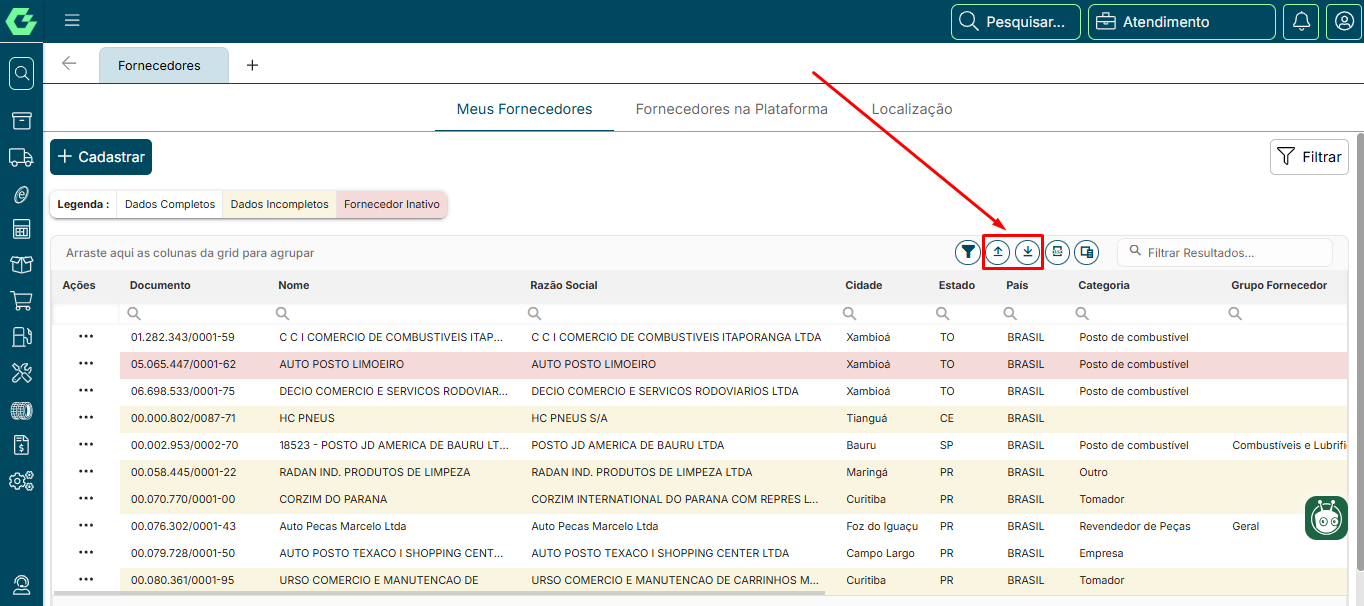Image resolution: width=1364 pixels, height=606 pixels.
Task: Click the Dados Incompletos legend swatch
Action: (x=279, y=204)
